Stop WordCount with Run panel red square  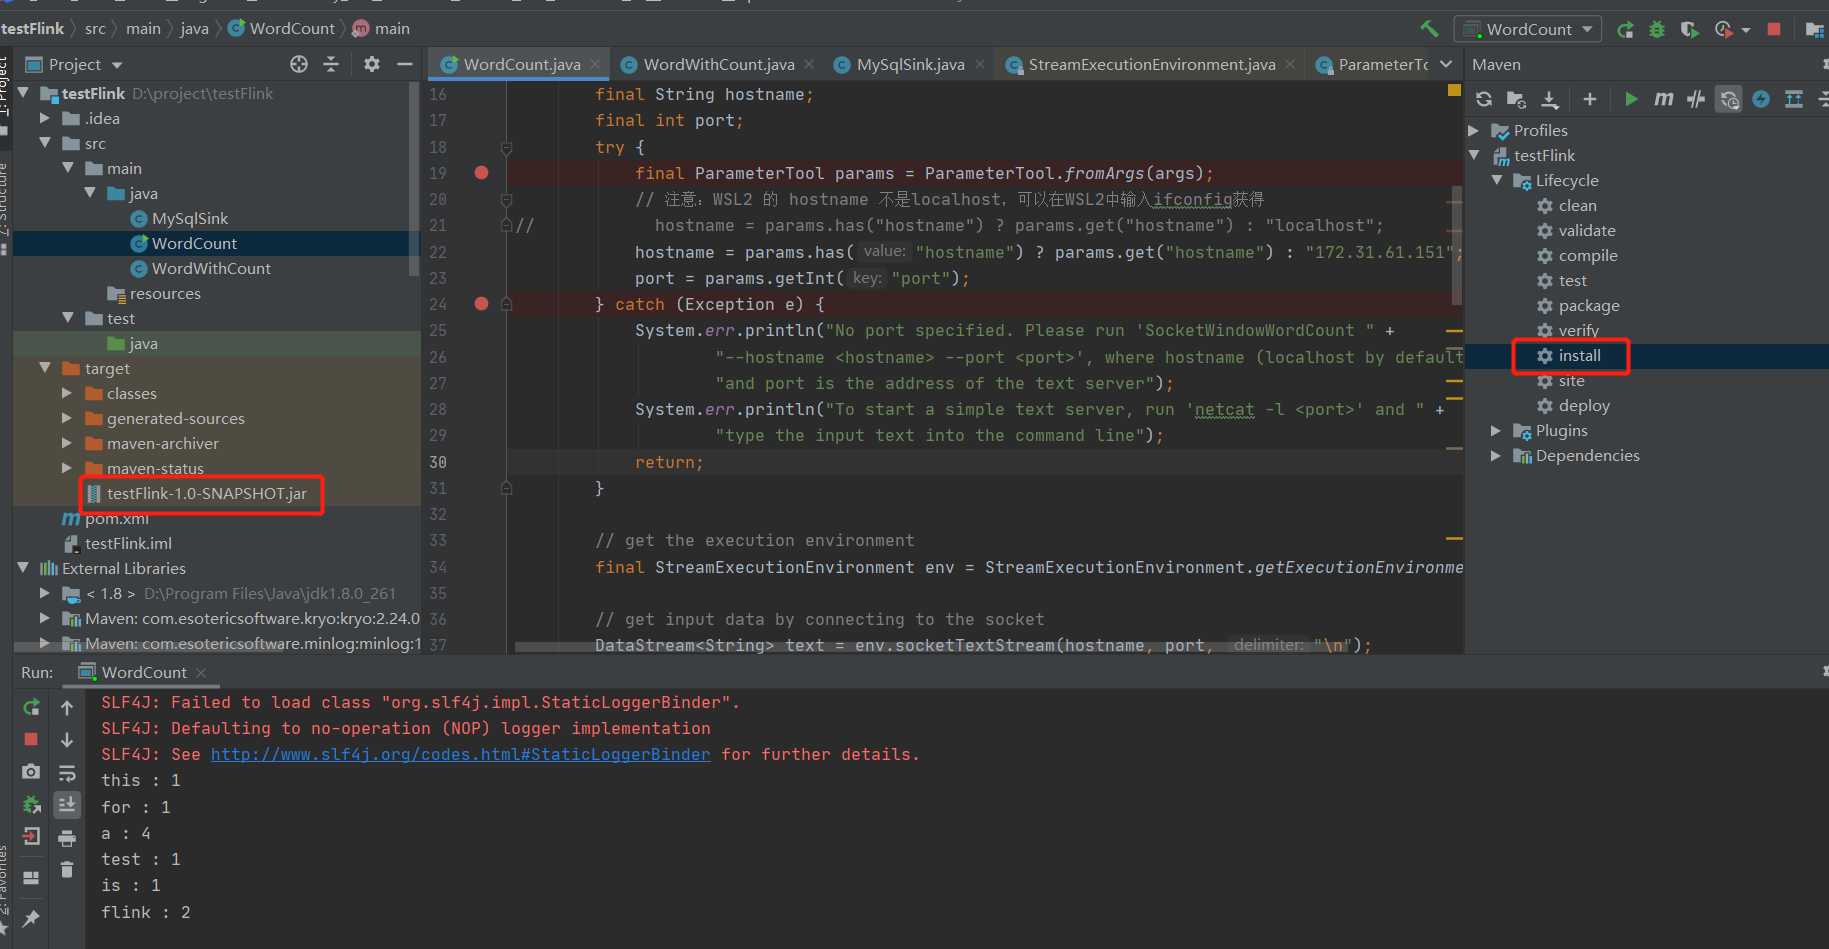(x=31, y=739)
